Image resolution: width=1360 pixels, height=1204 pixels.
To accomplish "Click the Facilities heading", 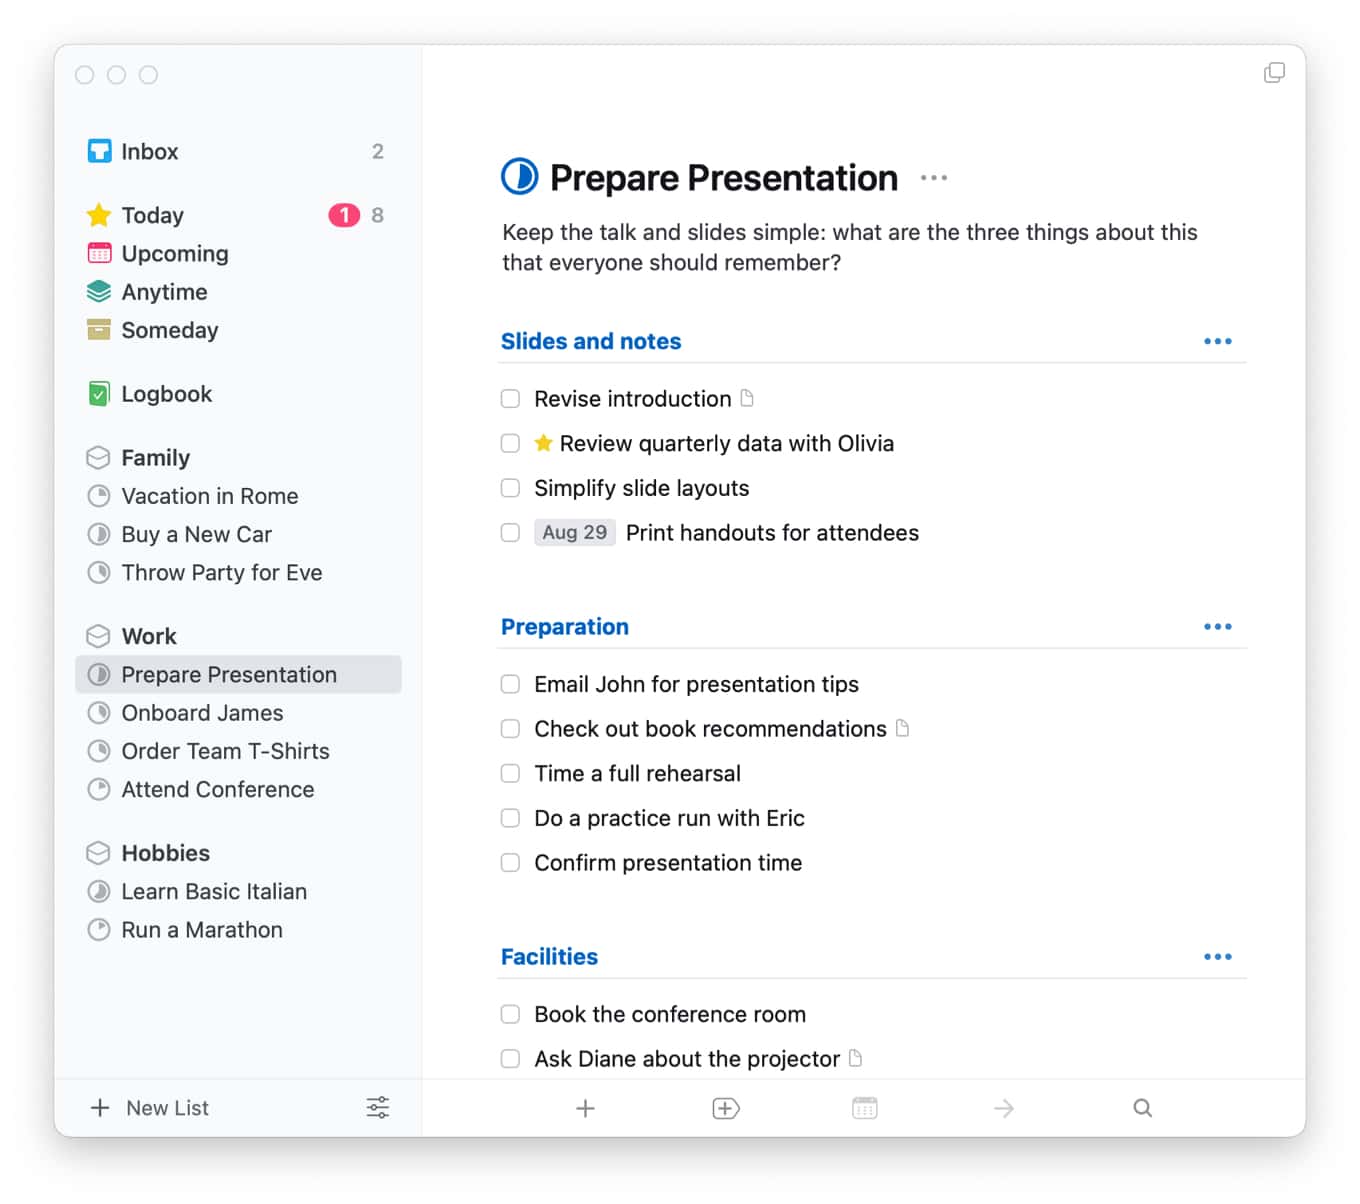I will tap(549, 957).
